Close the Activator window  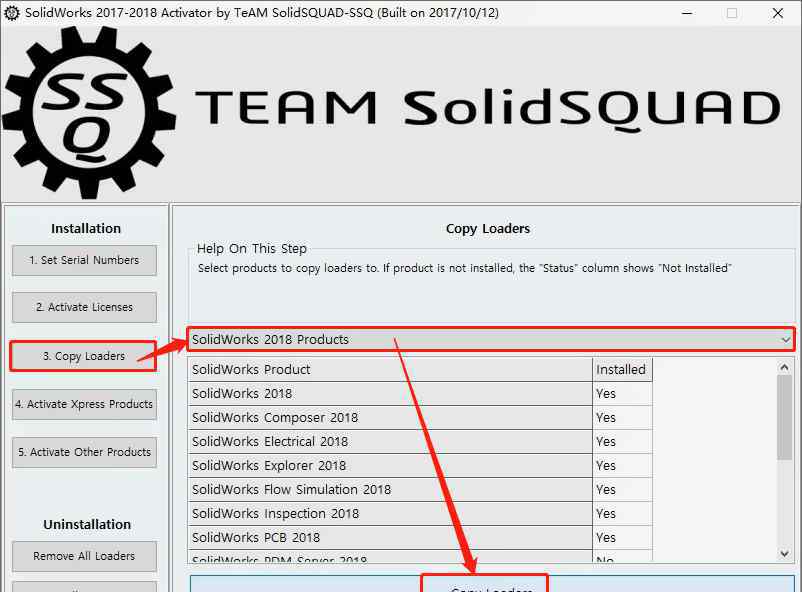[777, 13]
